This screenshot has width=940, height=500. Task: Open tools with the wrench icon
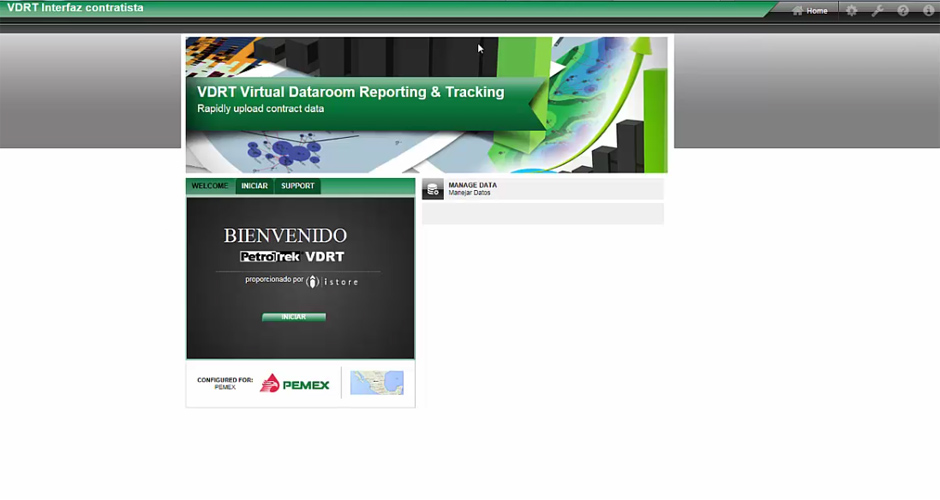coord(877,11)
